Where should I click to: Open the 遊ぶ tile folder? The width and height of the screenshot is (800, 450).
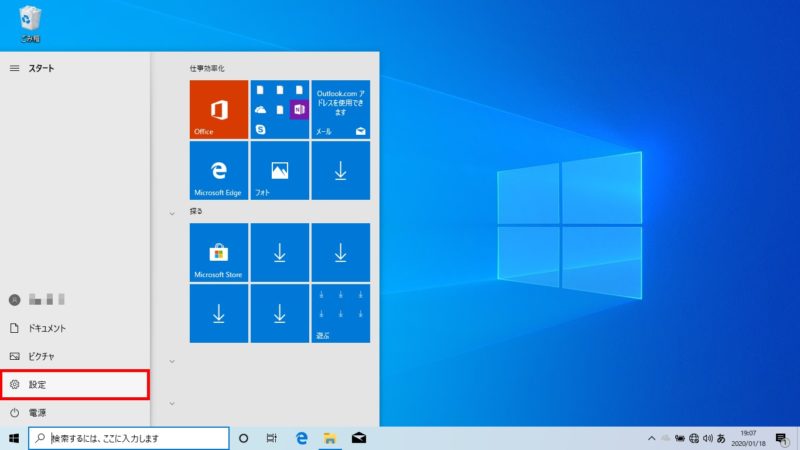point(341,313)
